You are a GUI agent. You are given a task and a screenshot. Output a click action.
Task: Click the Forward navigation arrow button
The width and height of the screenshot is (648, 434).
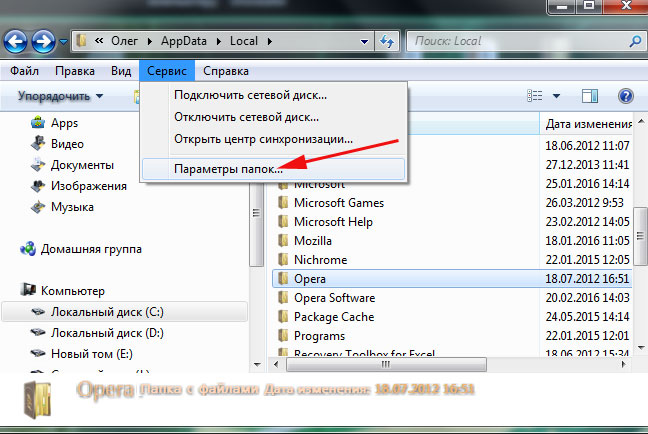point(44,43)
